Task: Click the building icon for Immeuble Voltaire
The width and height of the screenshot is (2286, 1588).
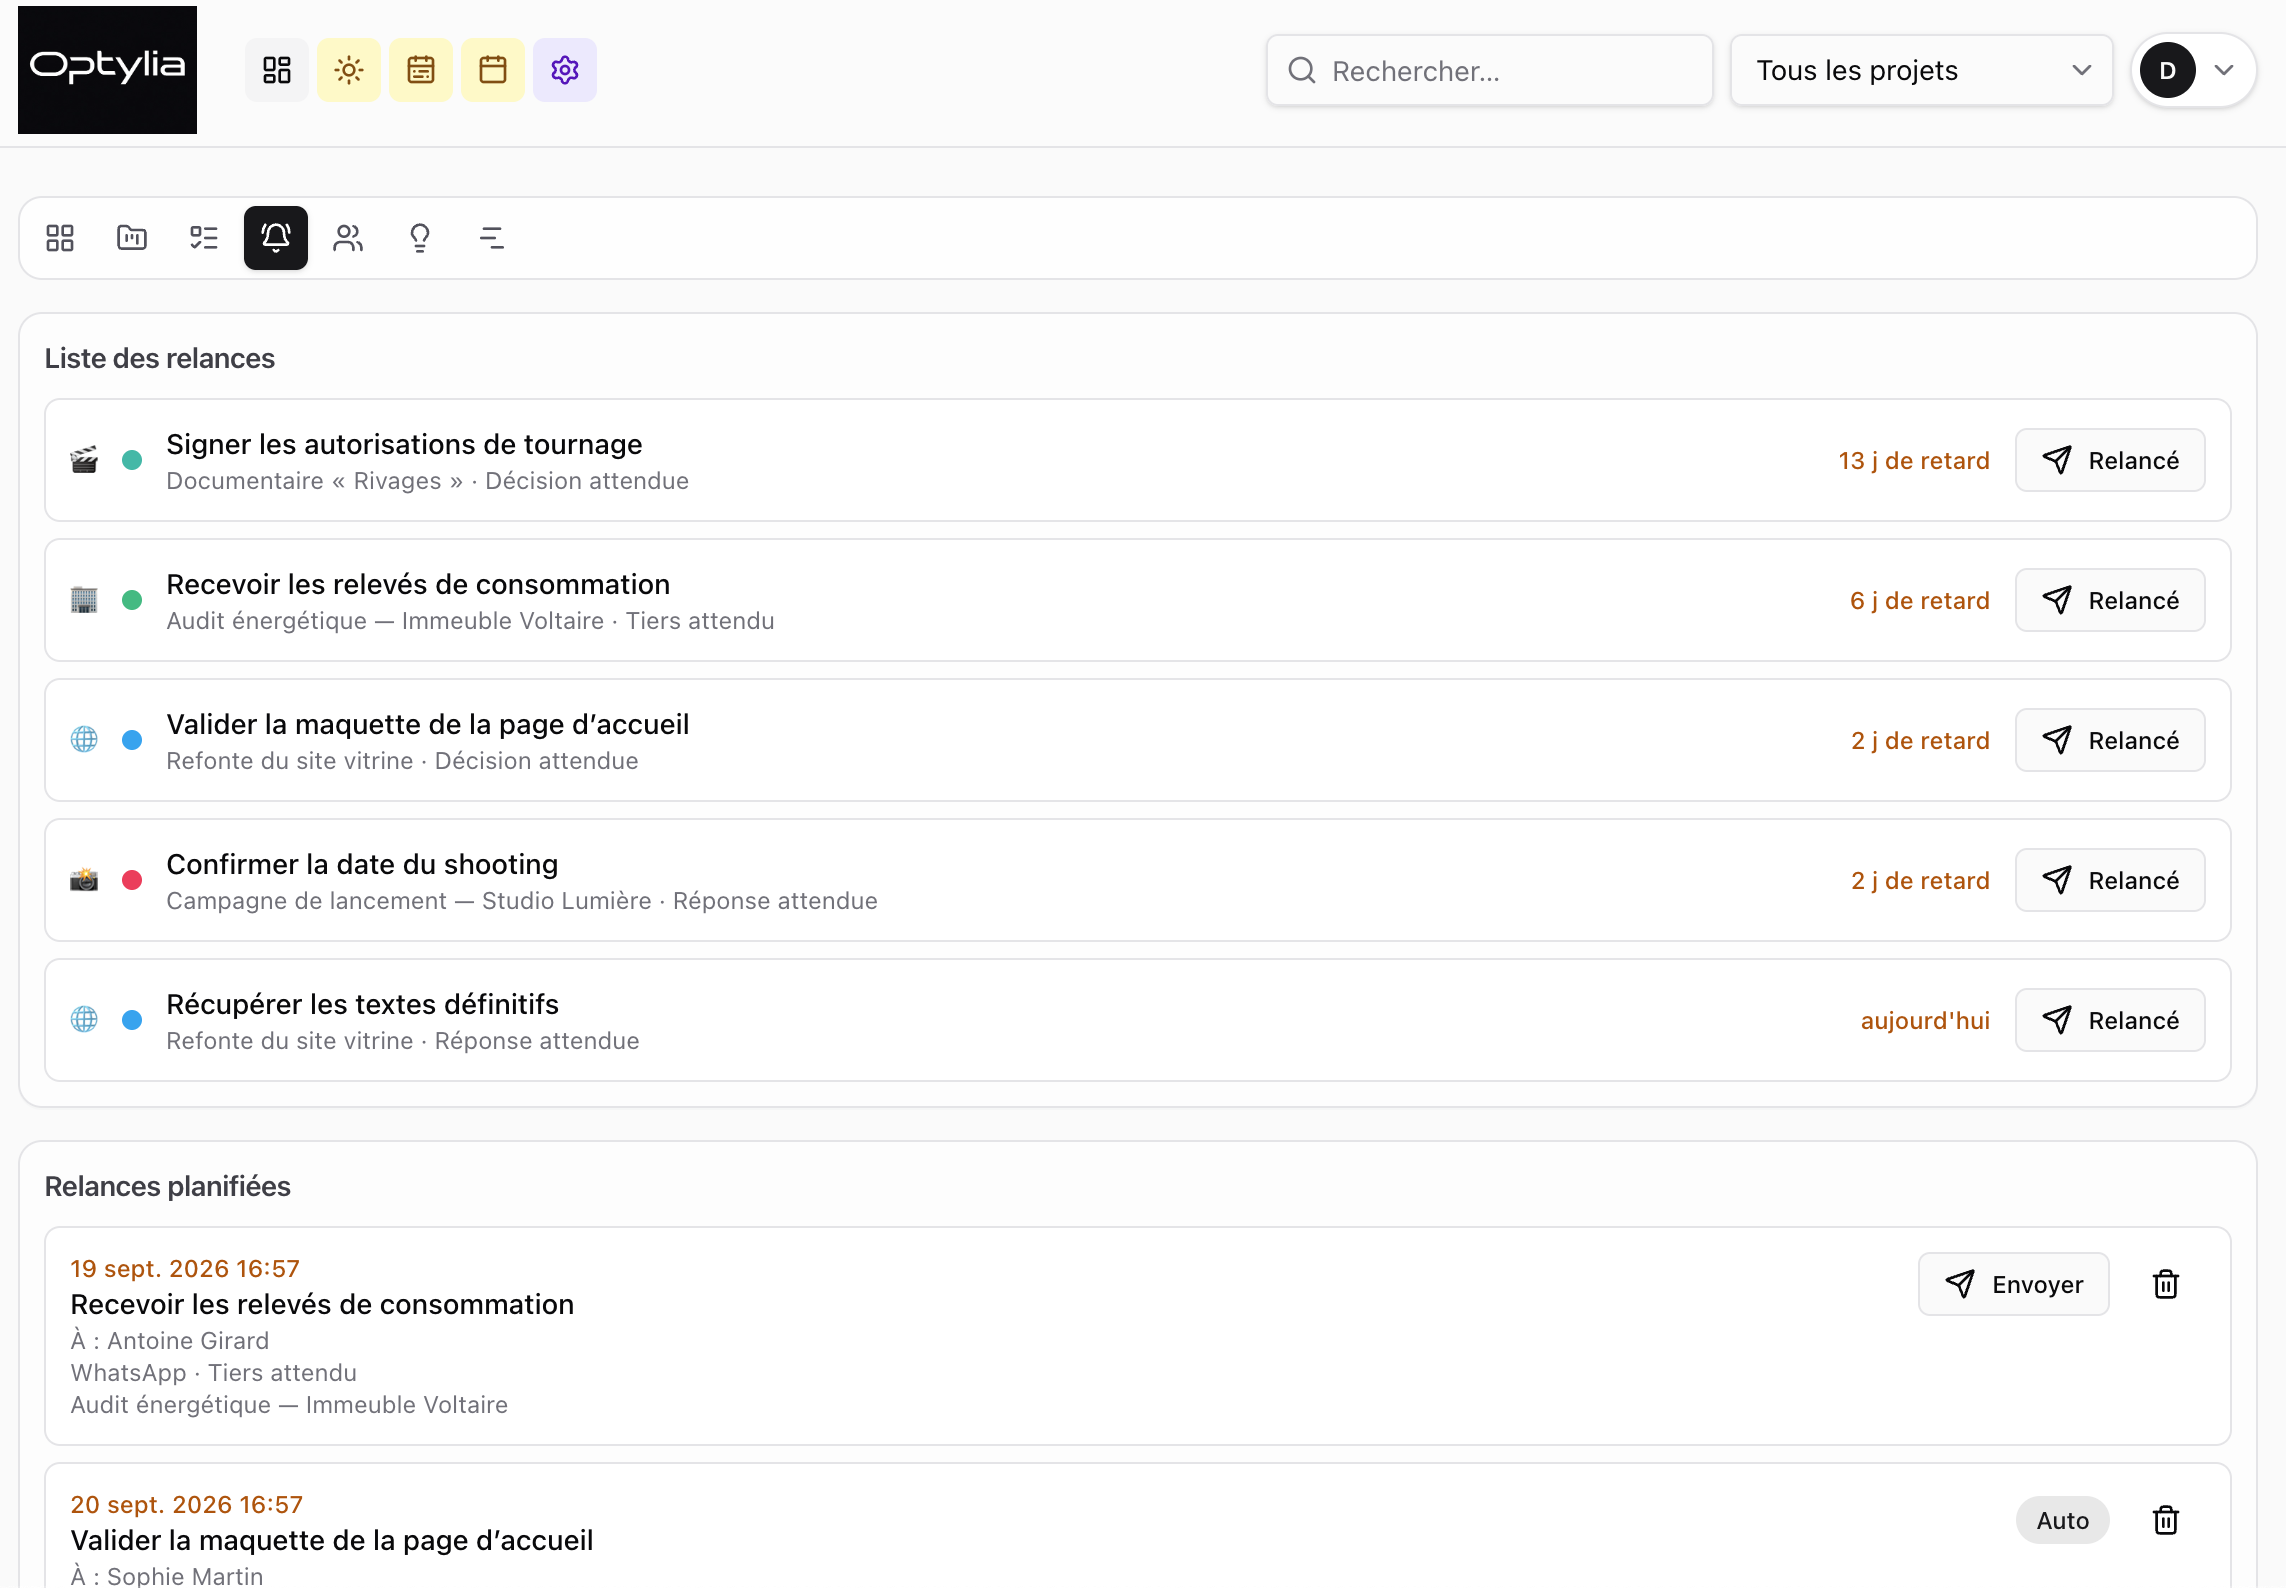Action: tap(84, 600)
